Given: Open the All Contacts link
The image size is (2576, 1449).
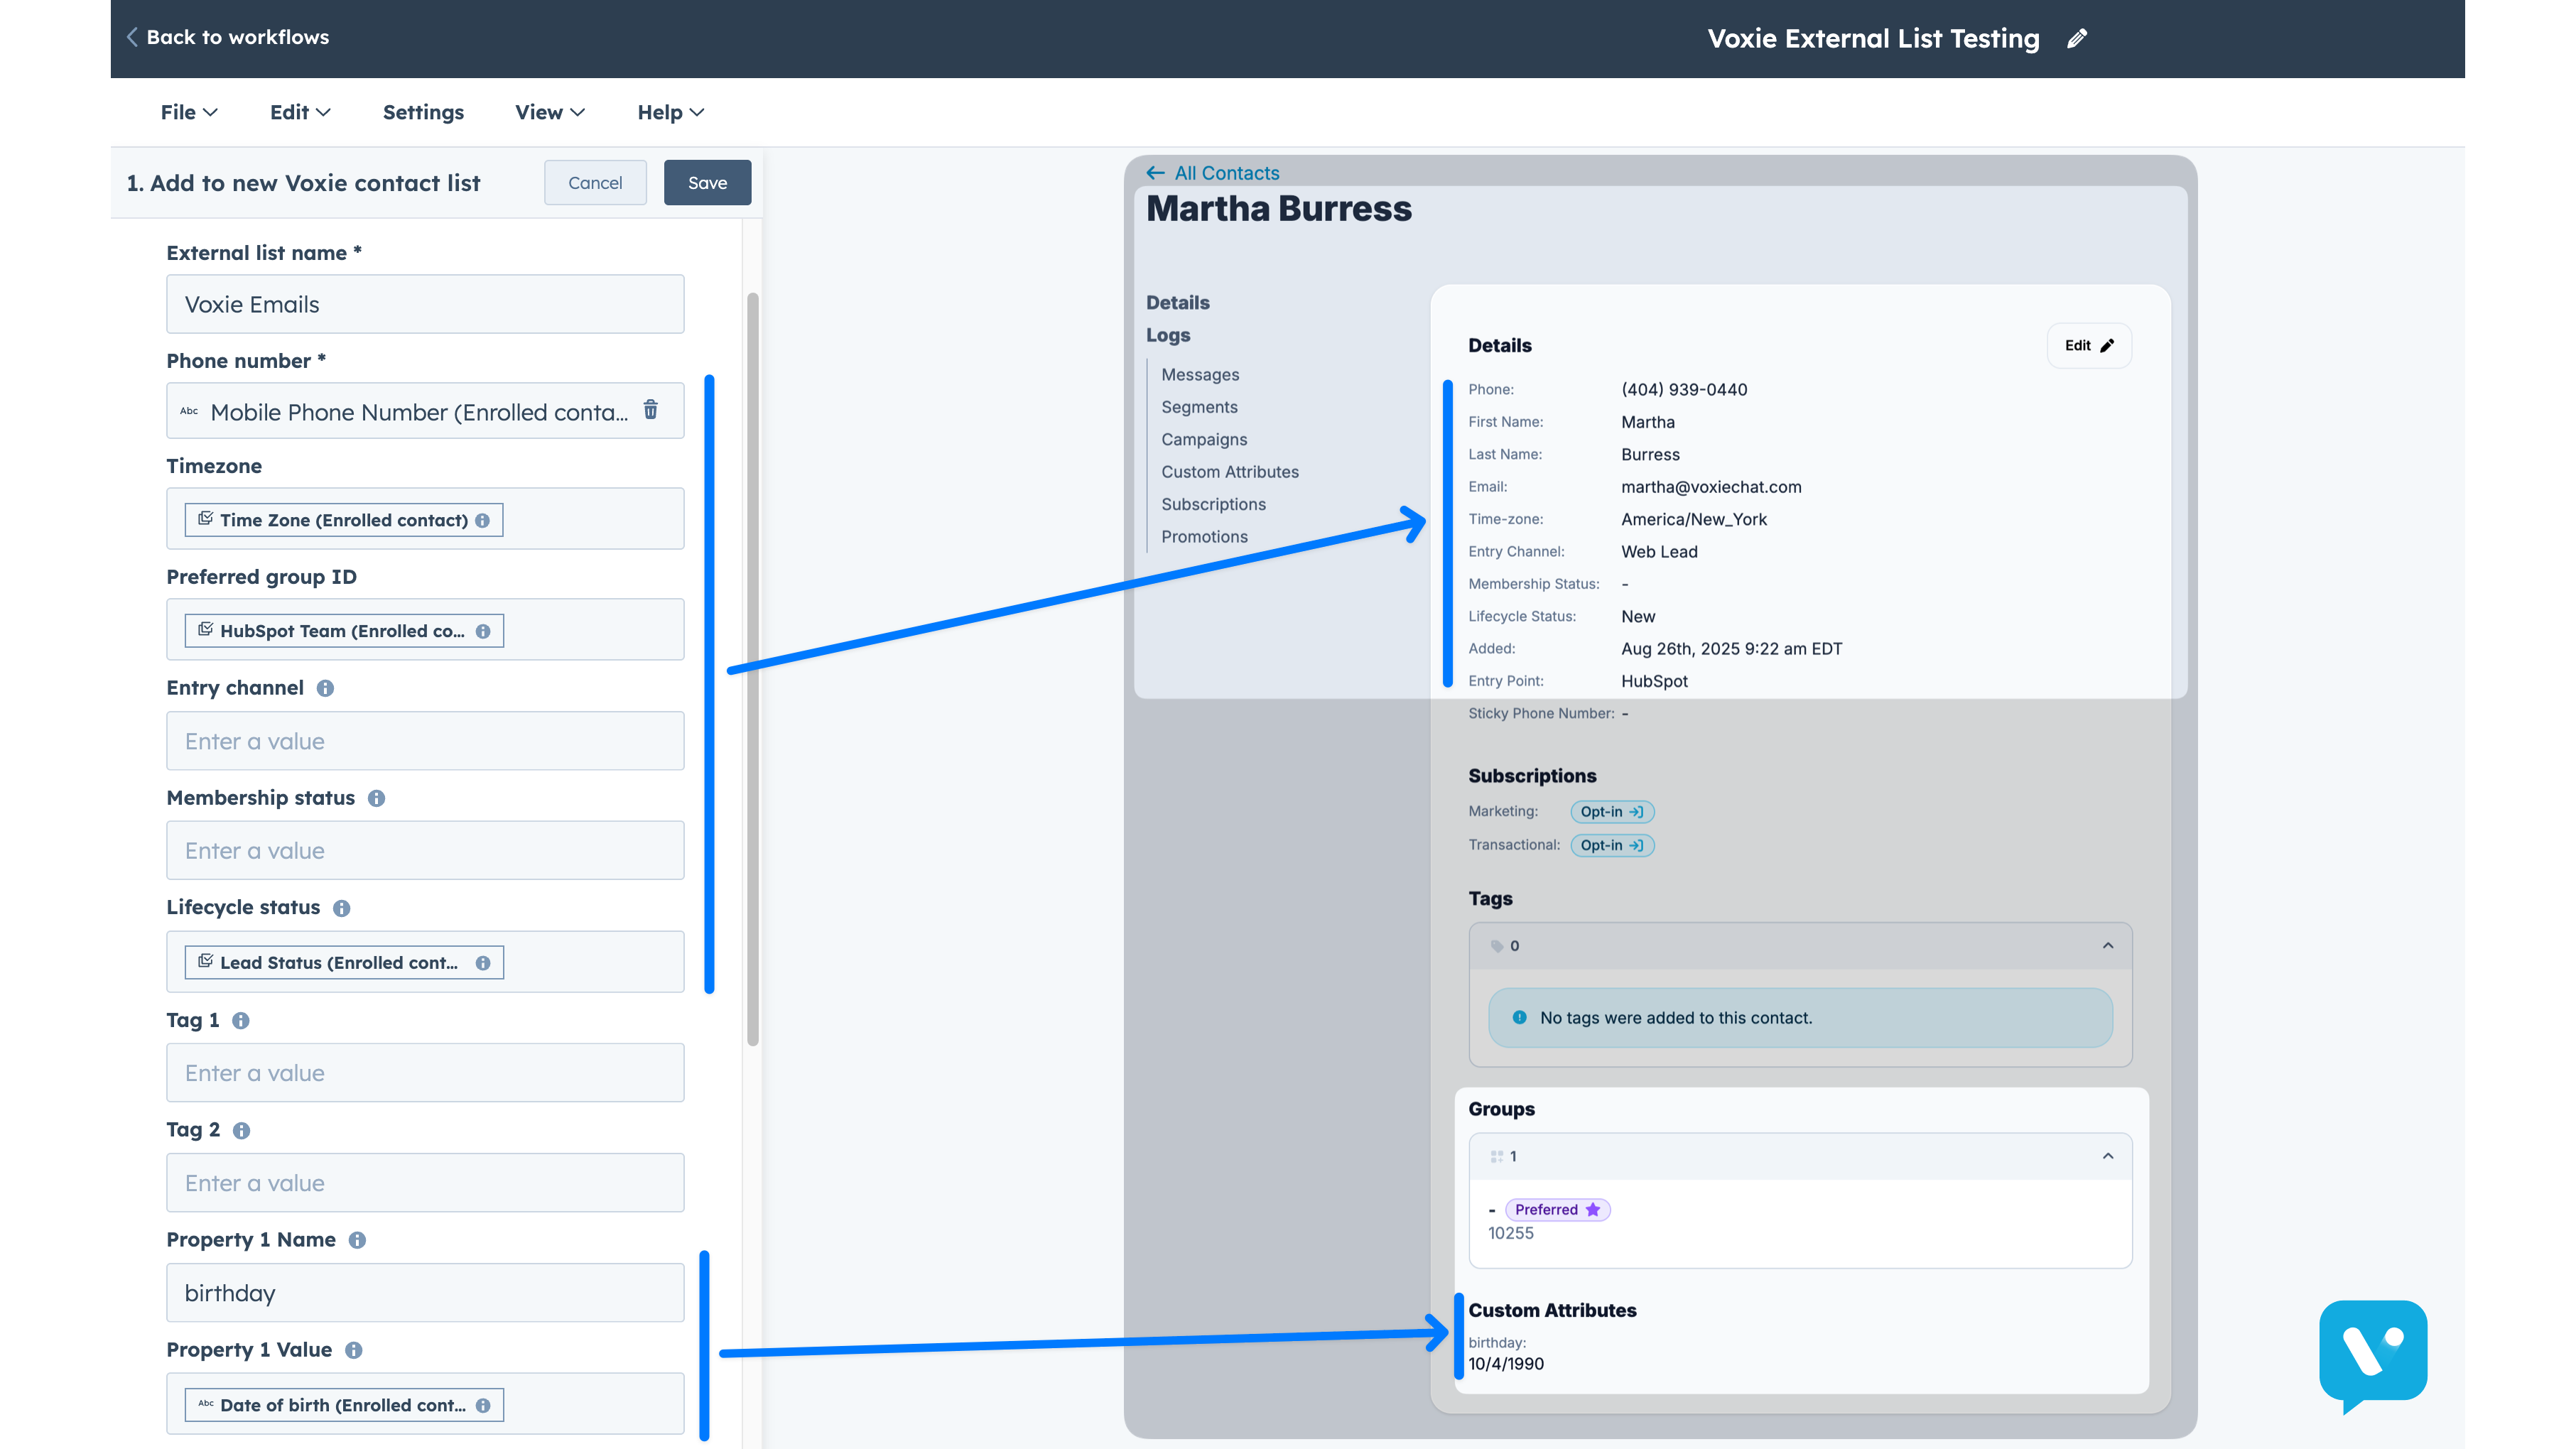Looking at the screenshot, I should point(1227,173).
